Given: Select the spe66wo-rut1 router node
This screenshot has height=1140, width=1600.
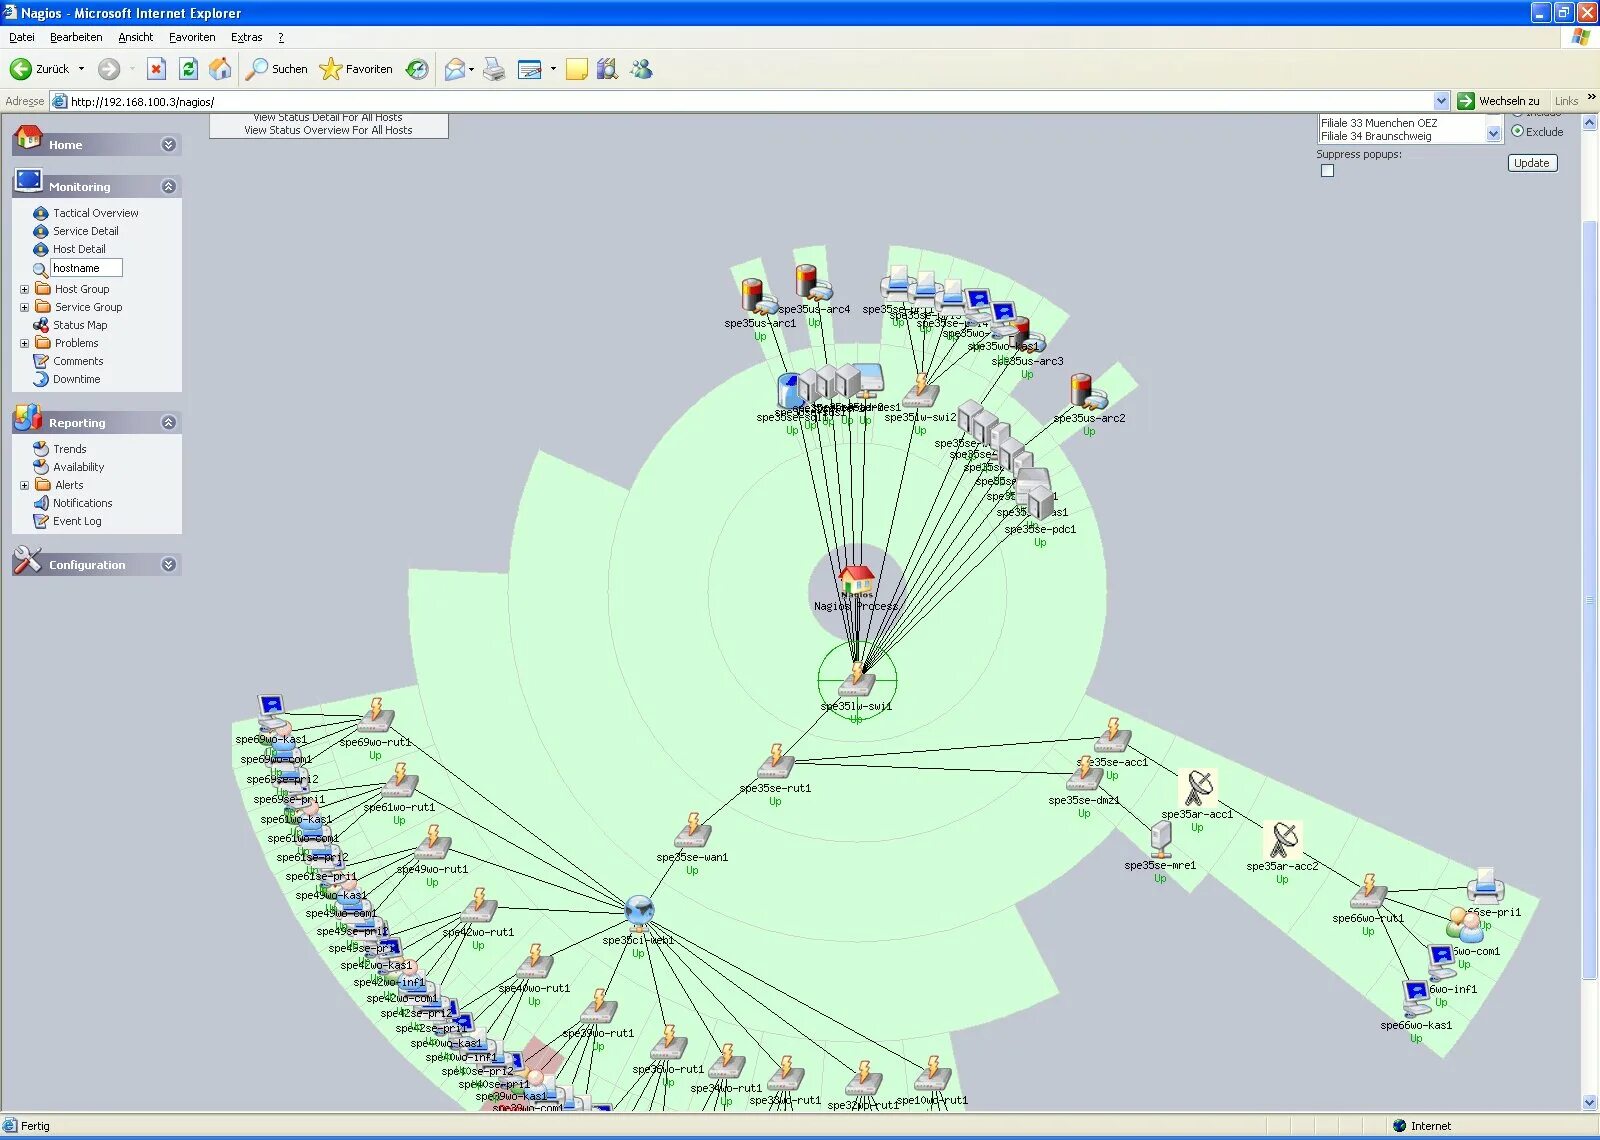Looking at the screenshot, I should (1368, 892).
